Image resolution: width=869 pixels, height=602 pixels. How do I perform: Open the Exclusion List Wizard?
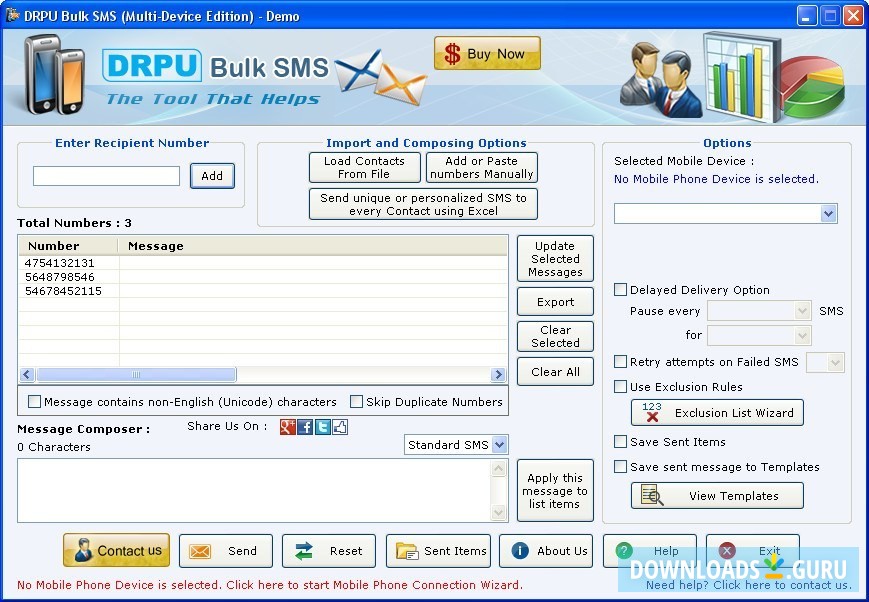[x=717, y=412]
